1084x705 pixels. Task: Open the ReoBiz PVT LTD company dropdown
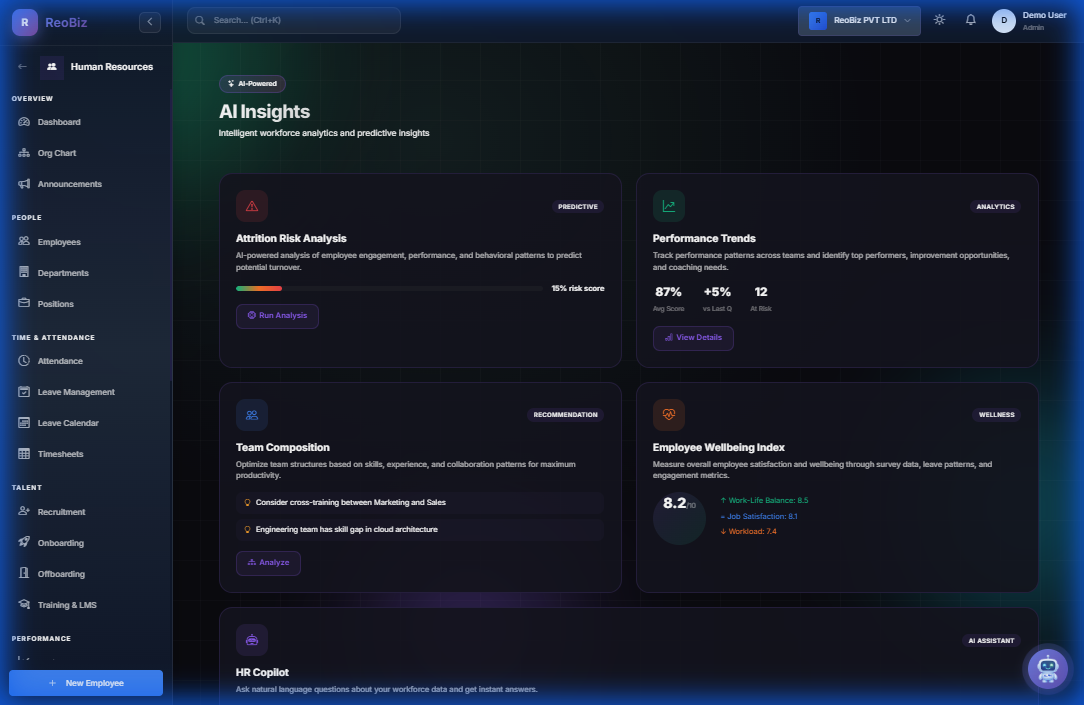(858, 20)
